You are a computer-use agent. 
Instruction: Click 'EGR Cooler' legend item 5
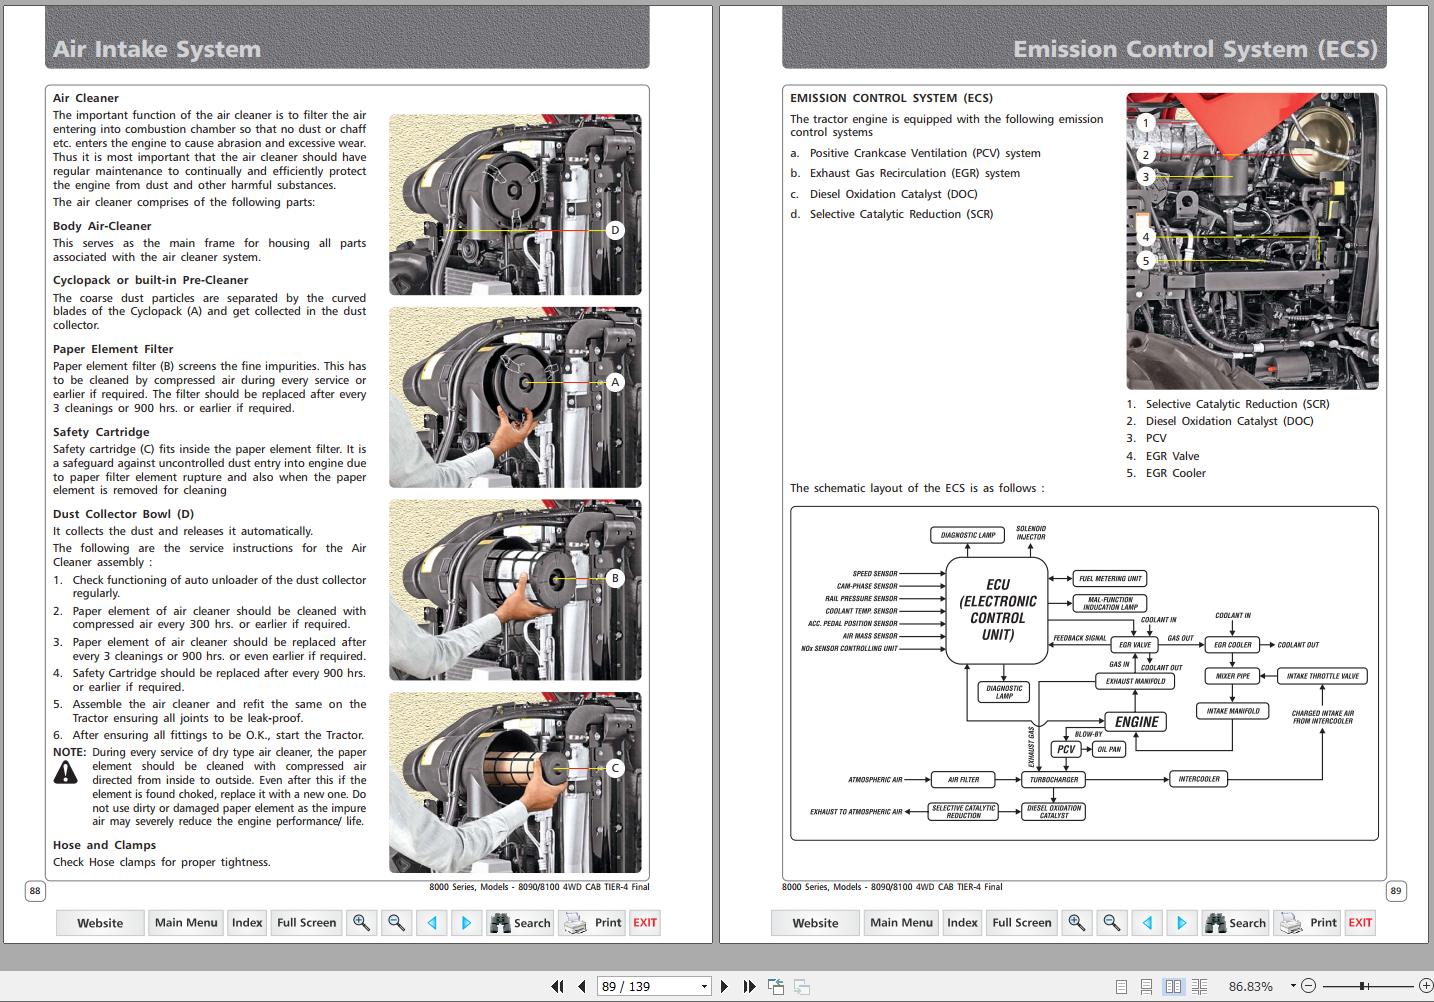pos(1175,473)
